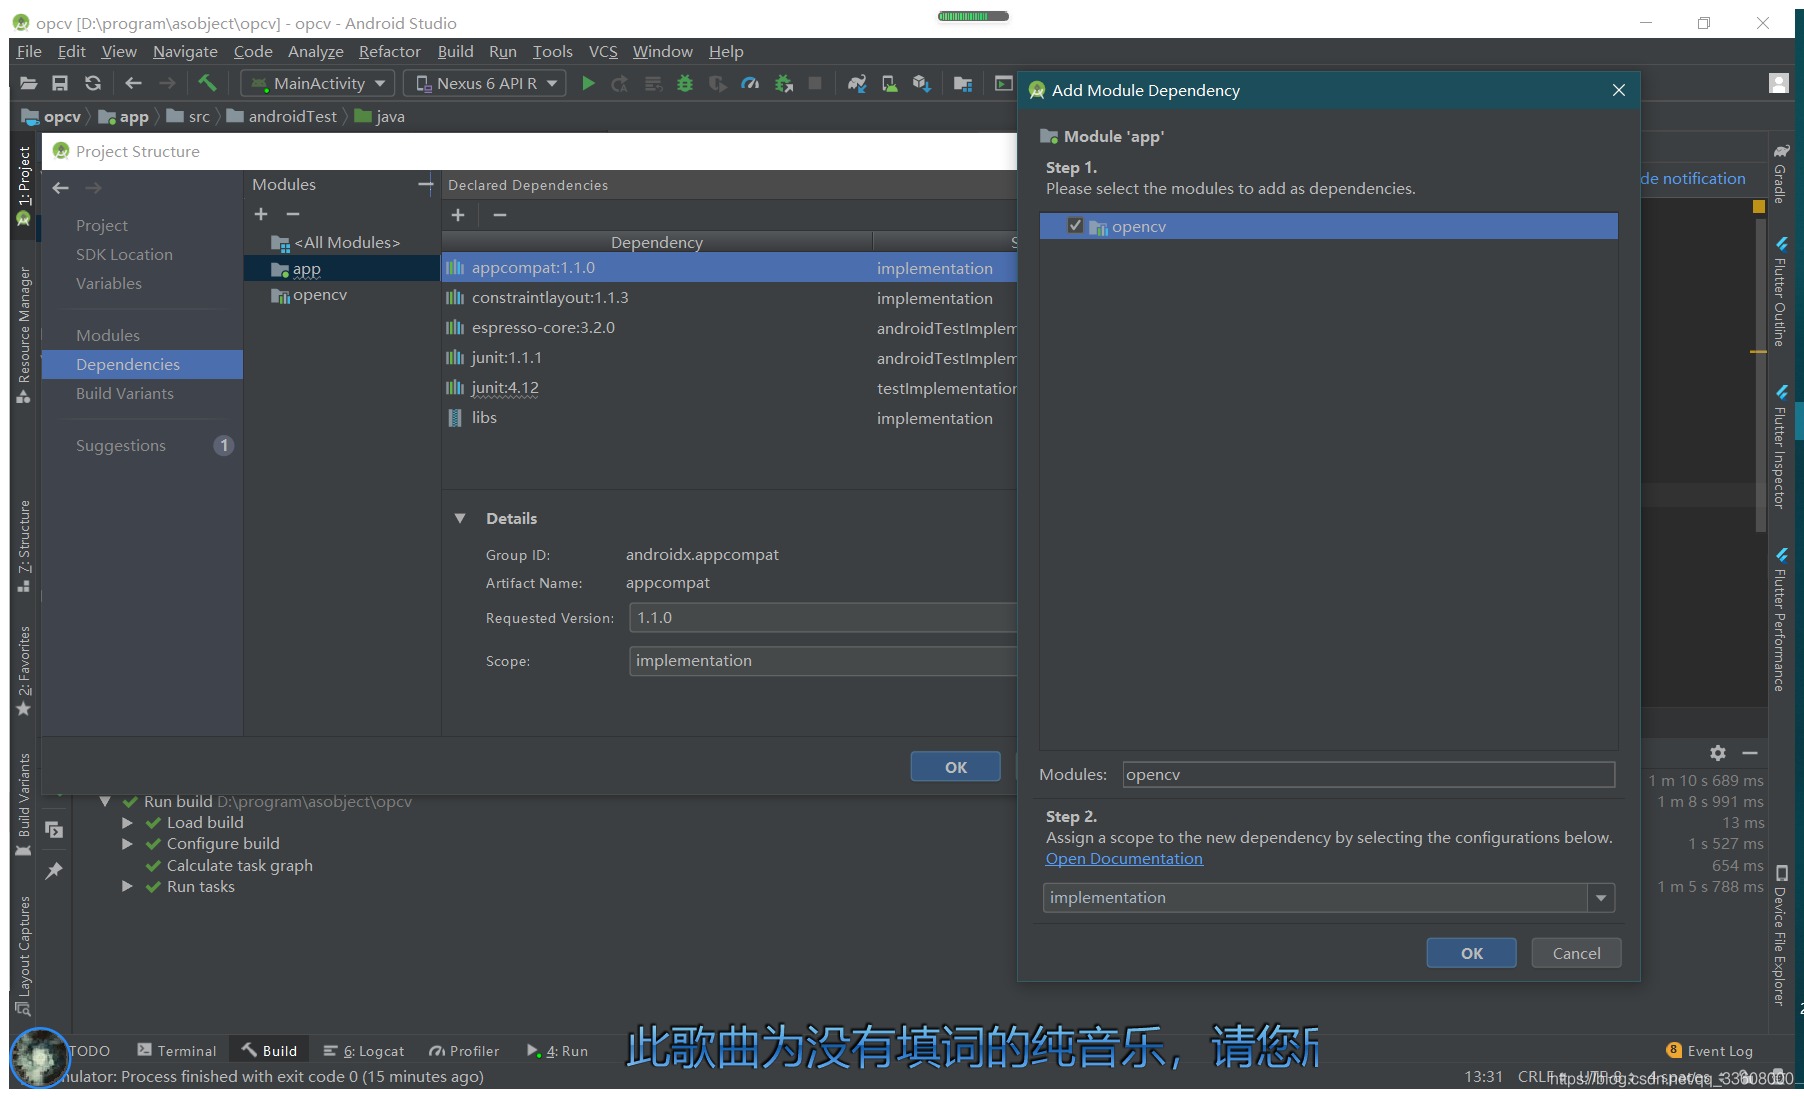Remove module using minus under Modules

[x=293, y=214]
